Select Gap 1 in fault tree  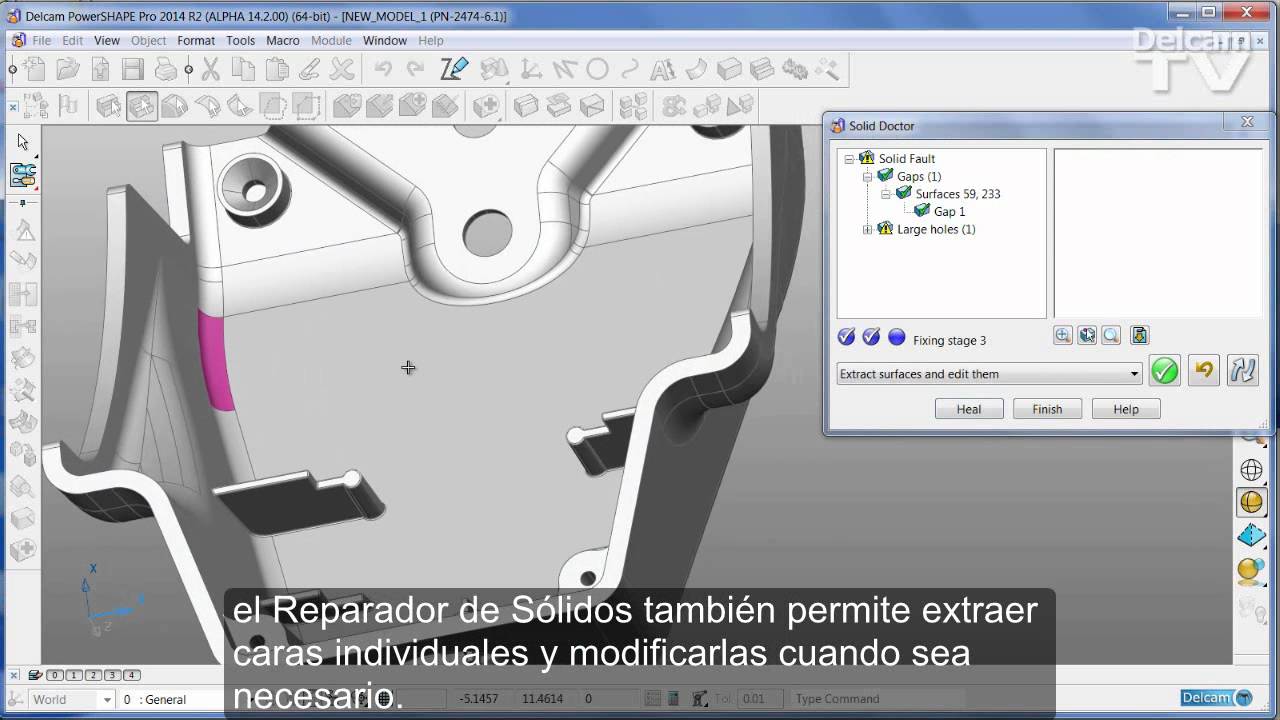tap(949, 212)
